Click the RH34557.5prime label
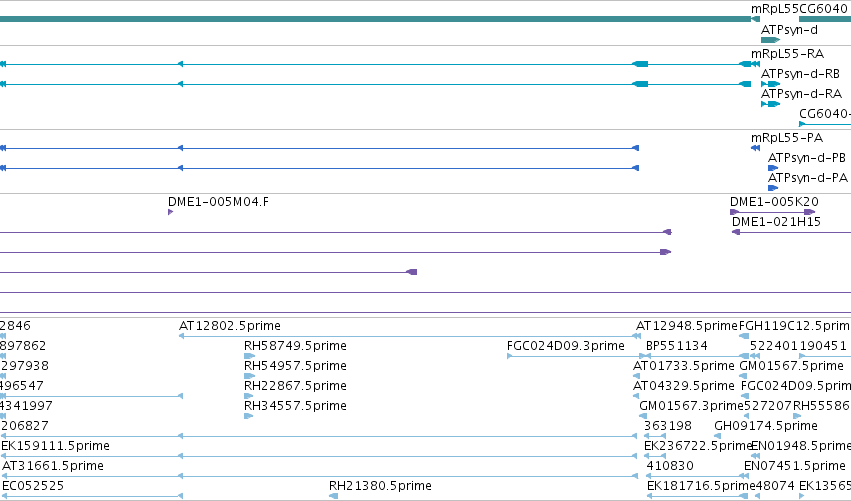 click(x=295, y=406)
